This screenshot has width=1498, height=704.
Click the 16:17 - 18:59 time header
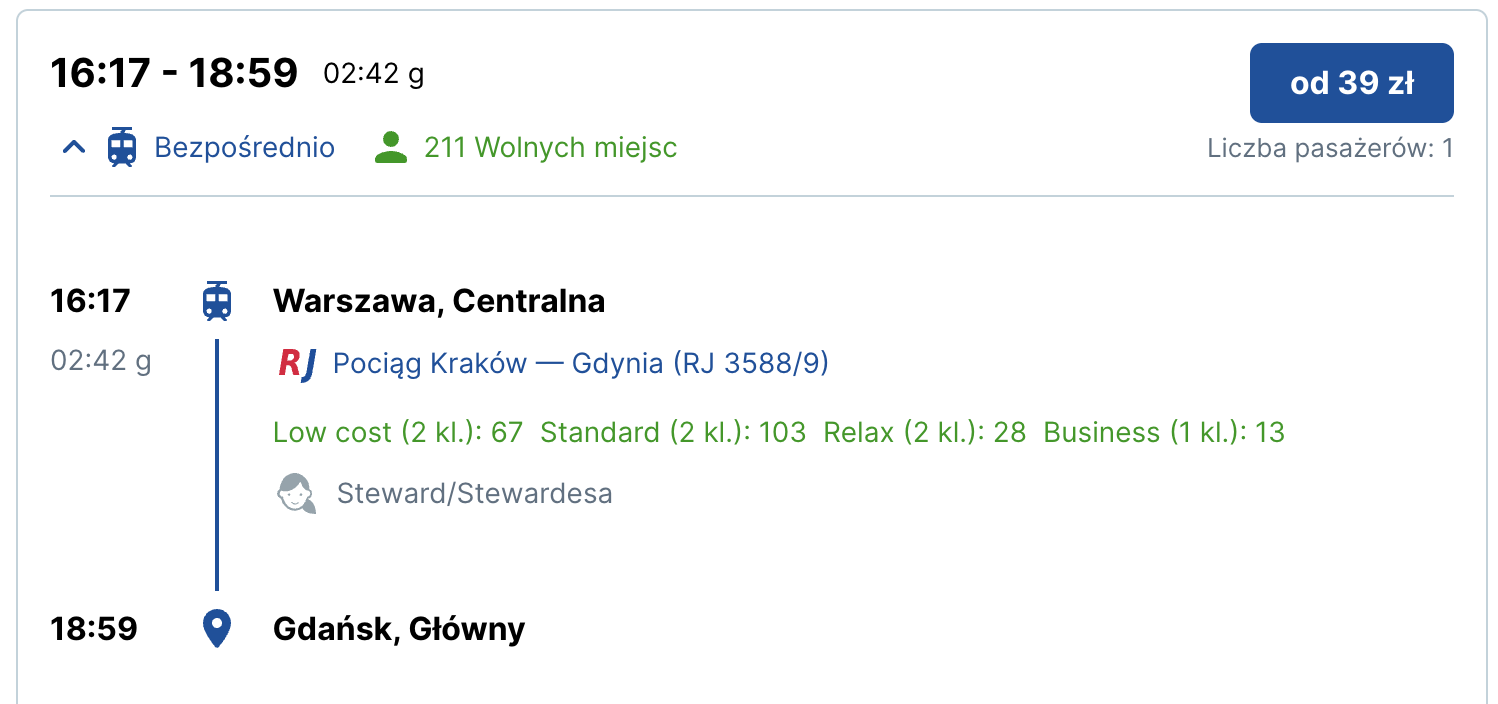[175, 73]
